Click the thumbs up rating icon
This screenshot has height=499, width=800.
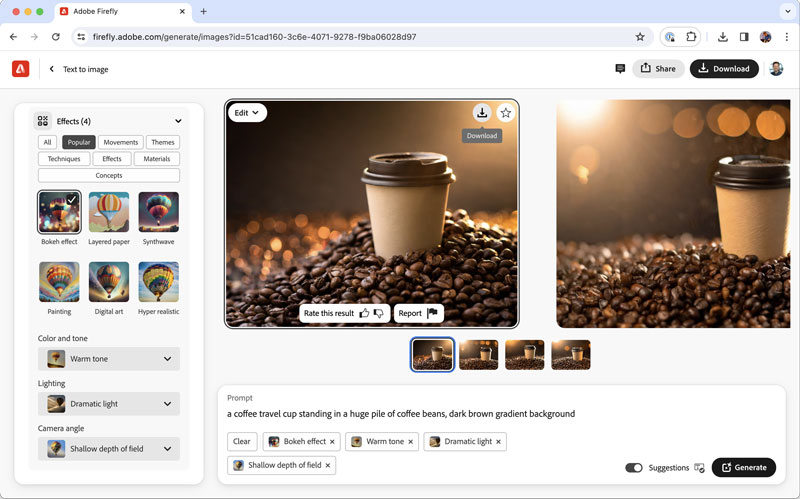tap(364, 313)
